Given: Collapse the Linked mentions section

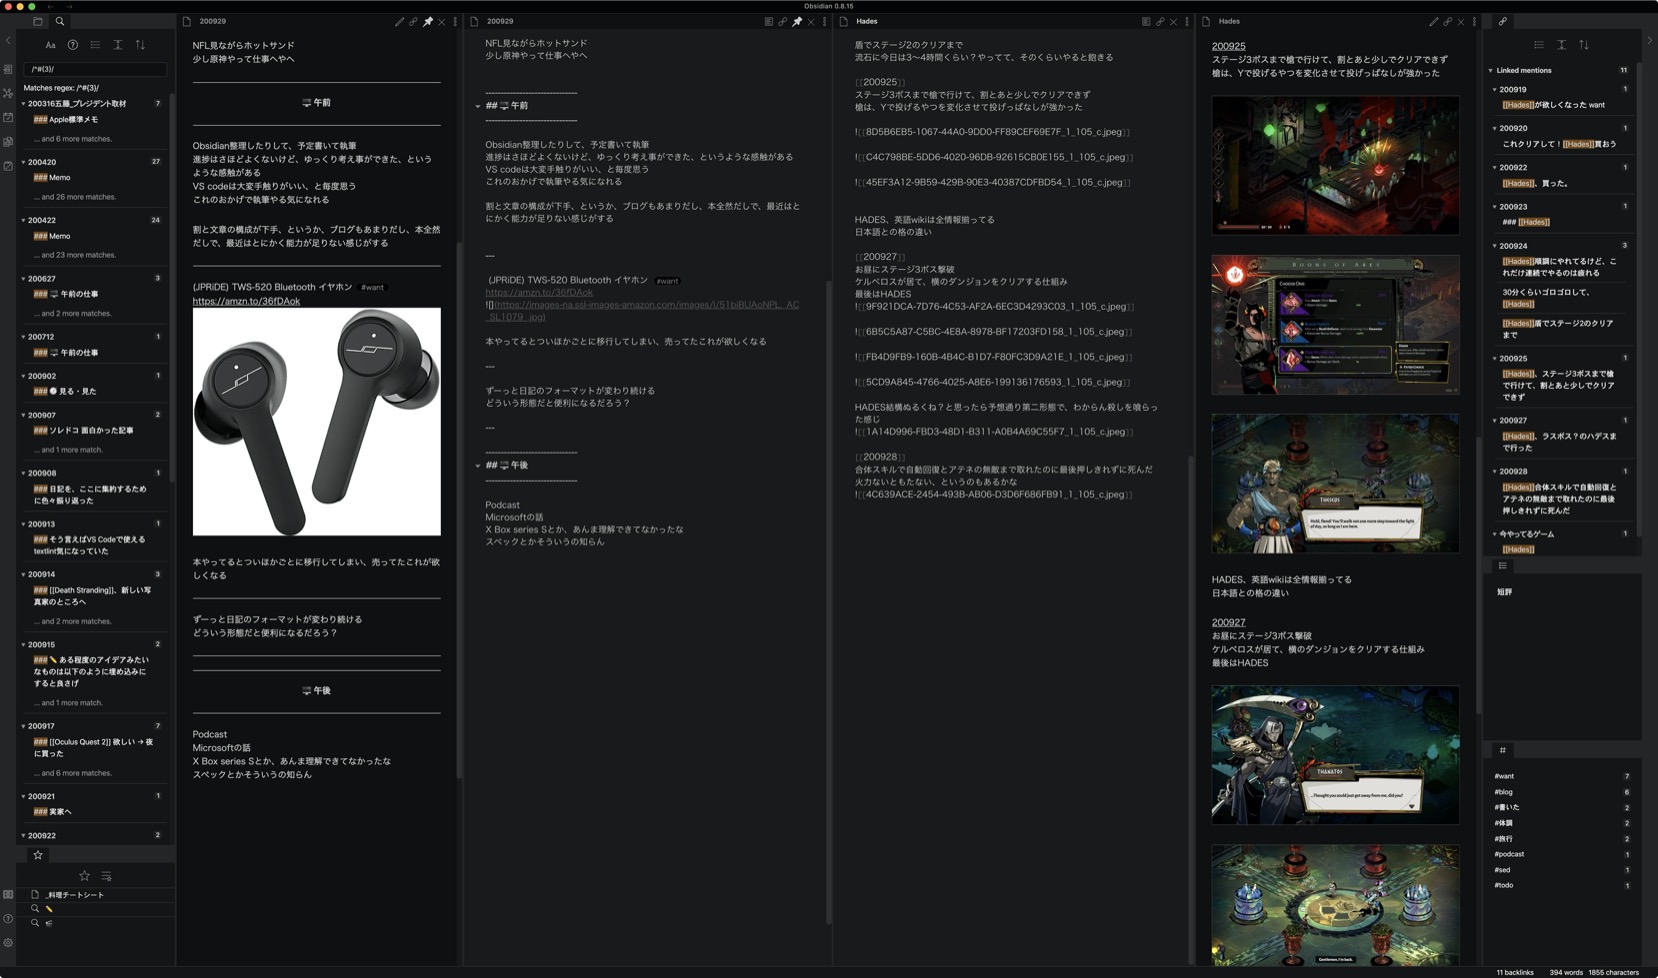Looking at the screenshot, I should pyautogui.click(x=1491, y=70).
